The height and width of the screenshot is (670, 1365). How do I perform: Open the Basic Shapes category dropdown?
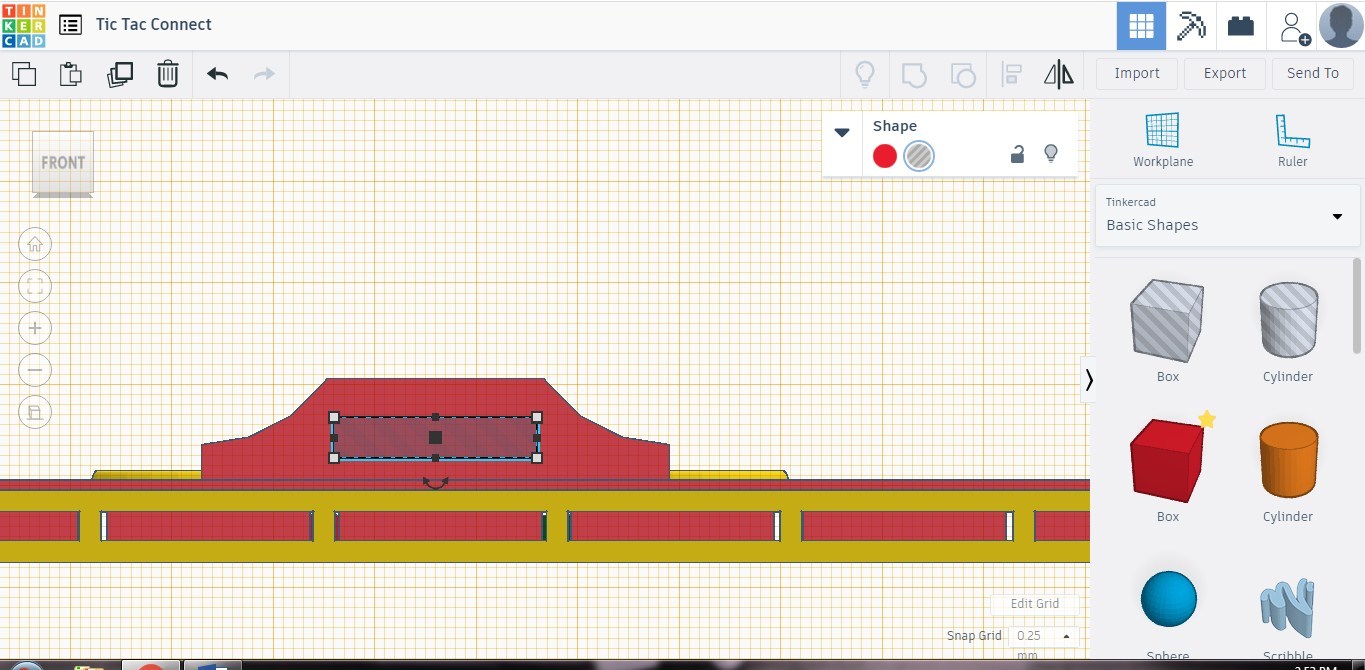pyautogui.click(x=1227, y=215)
